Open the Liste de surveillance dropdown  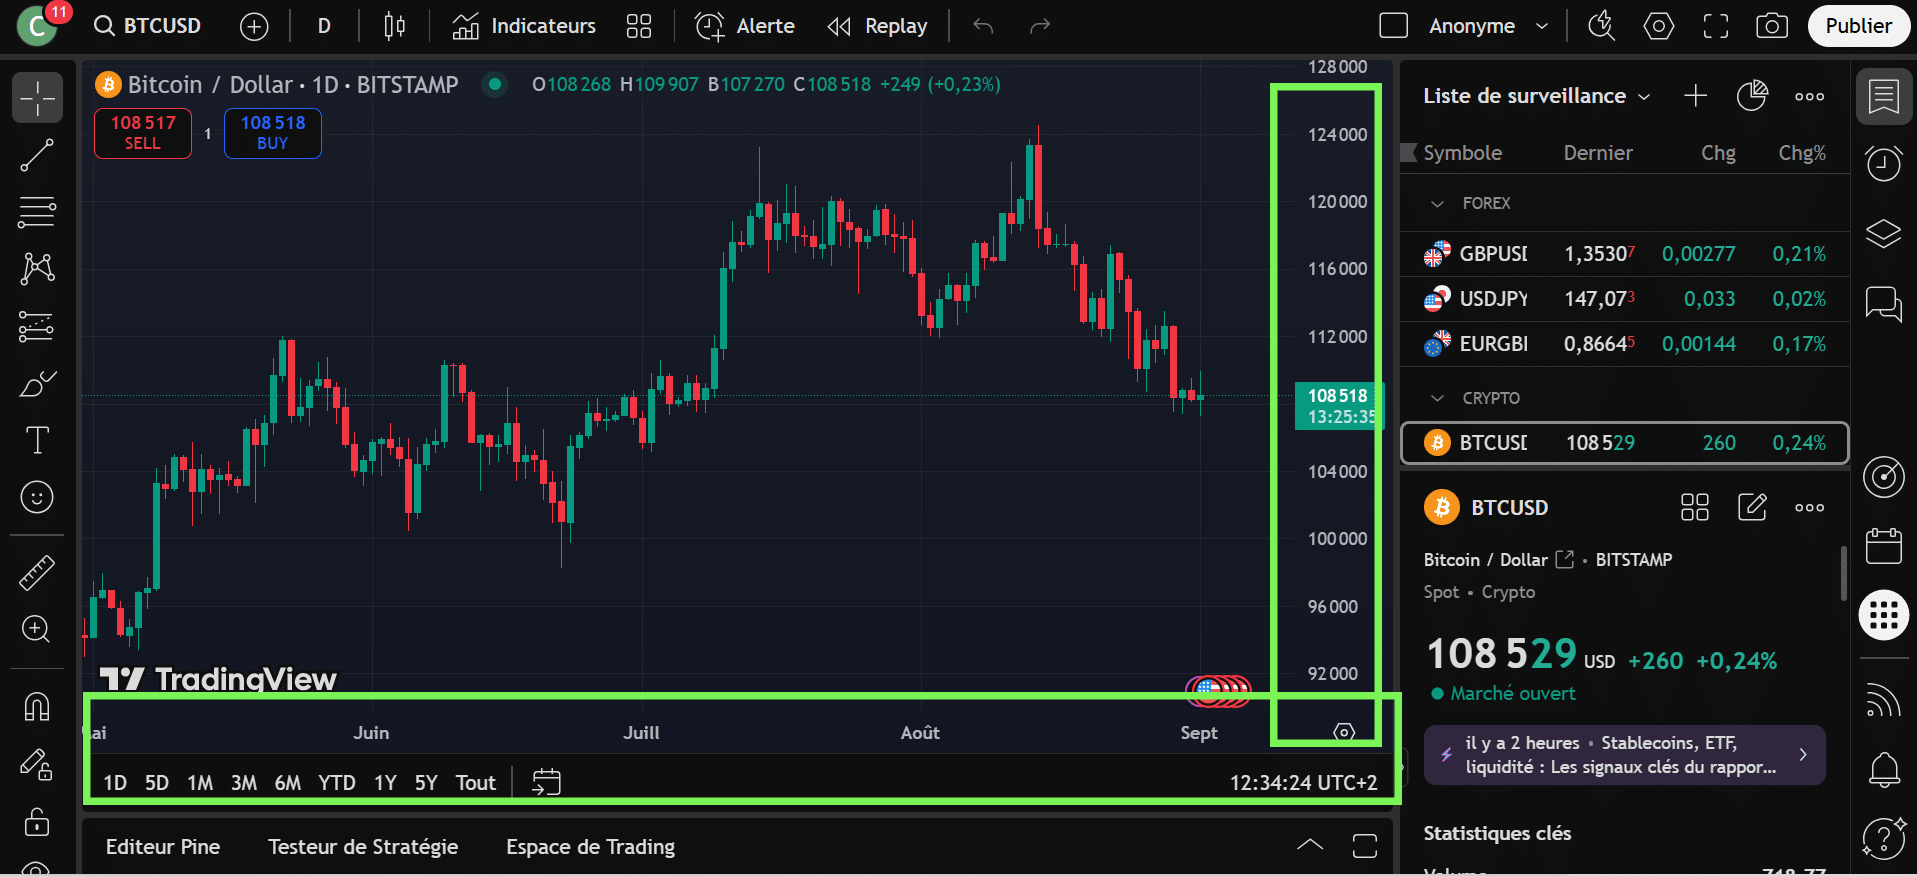pyautogui.click(x=1536, y=96)
